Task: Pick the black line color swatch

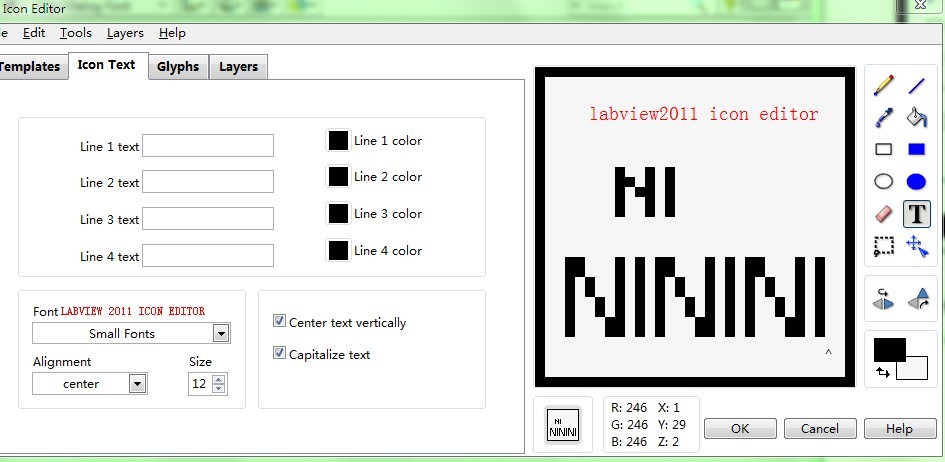Action: [x=890, y=349]
